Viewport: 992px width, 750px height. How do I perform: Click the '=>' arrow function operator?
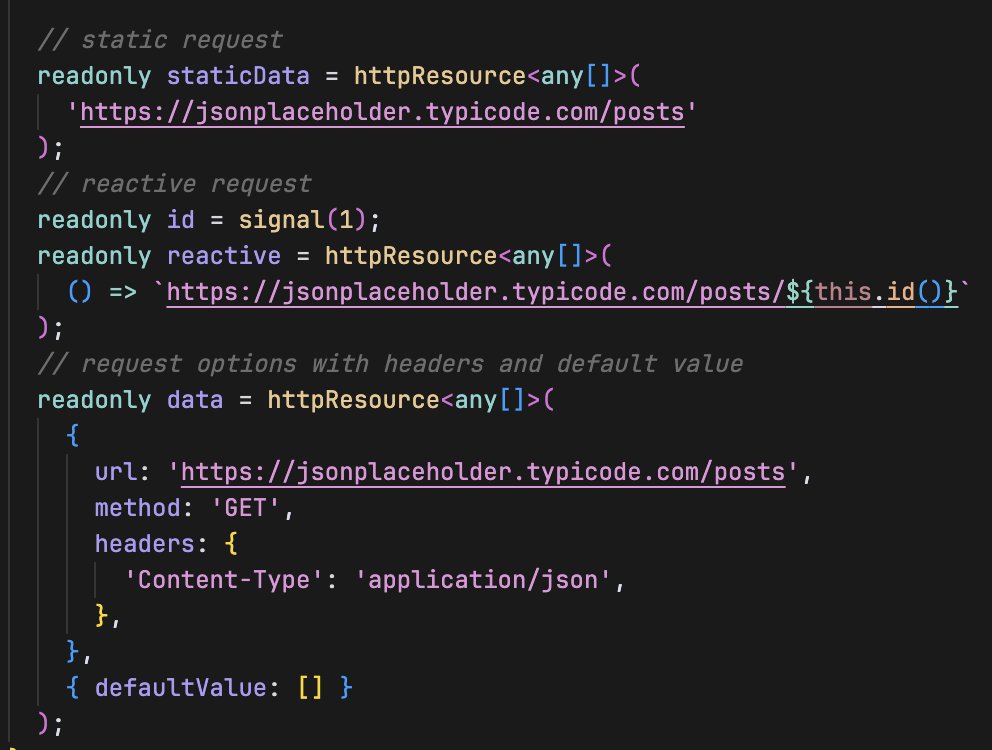pyautogui.click(x=123, y=292)
